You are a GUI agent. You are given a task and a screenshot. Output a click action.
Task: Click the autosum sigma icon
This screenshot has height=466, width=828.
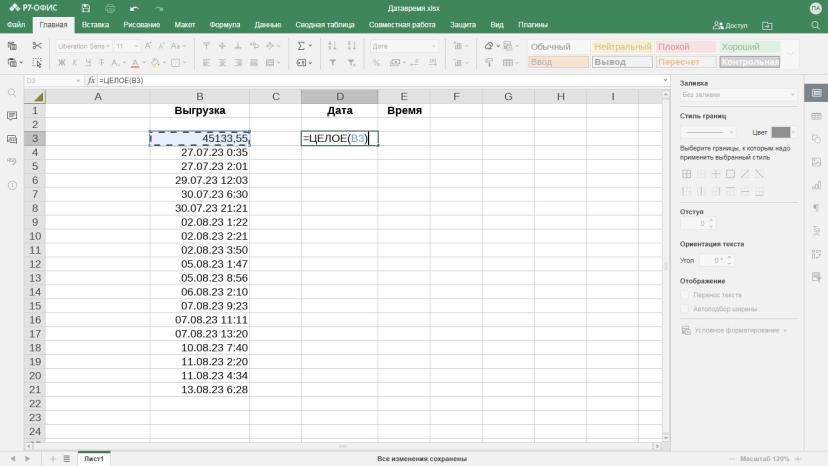(302, 46)
